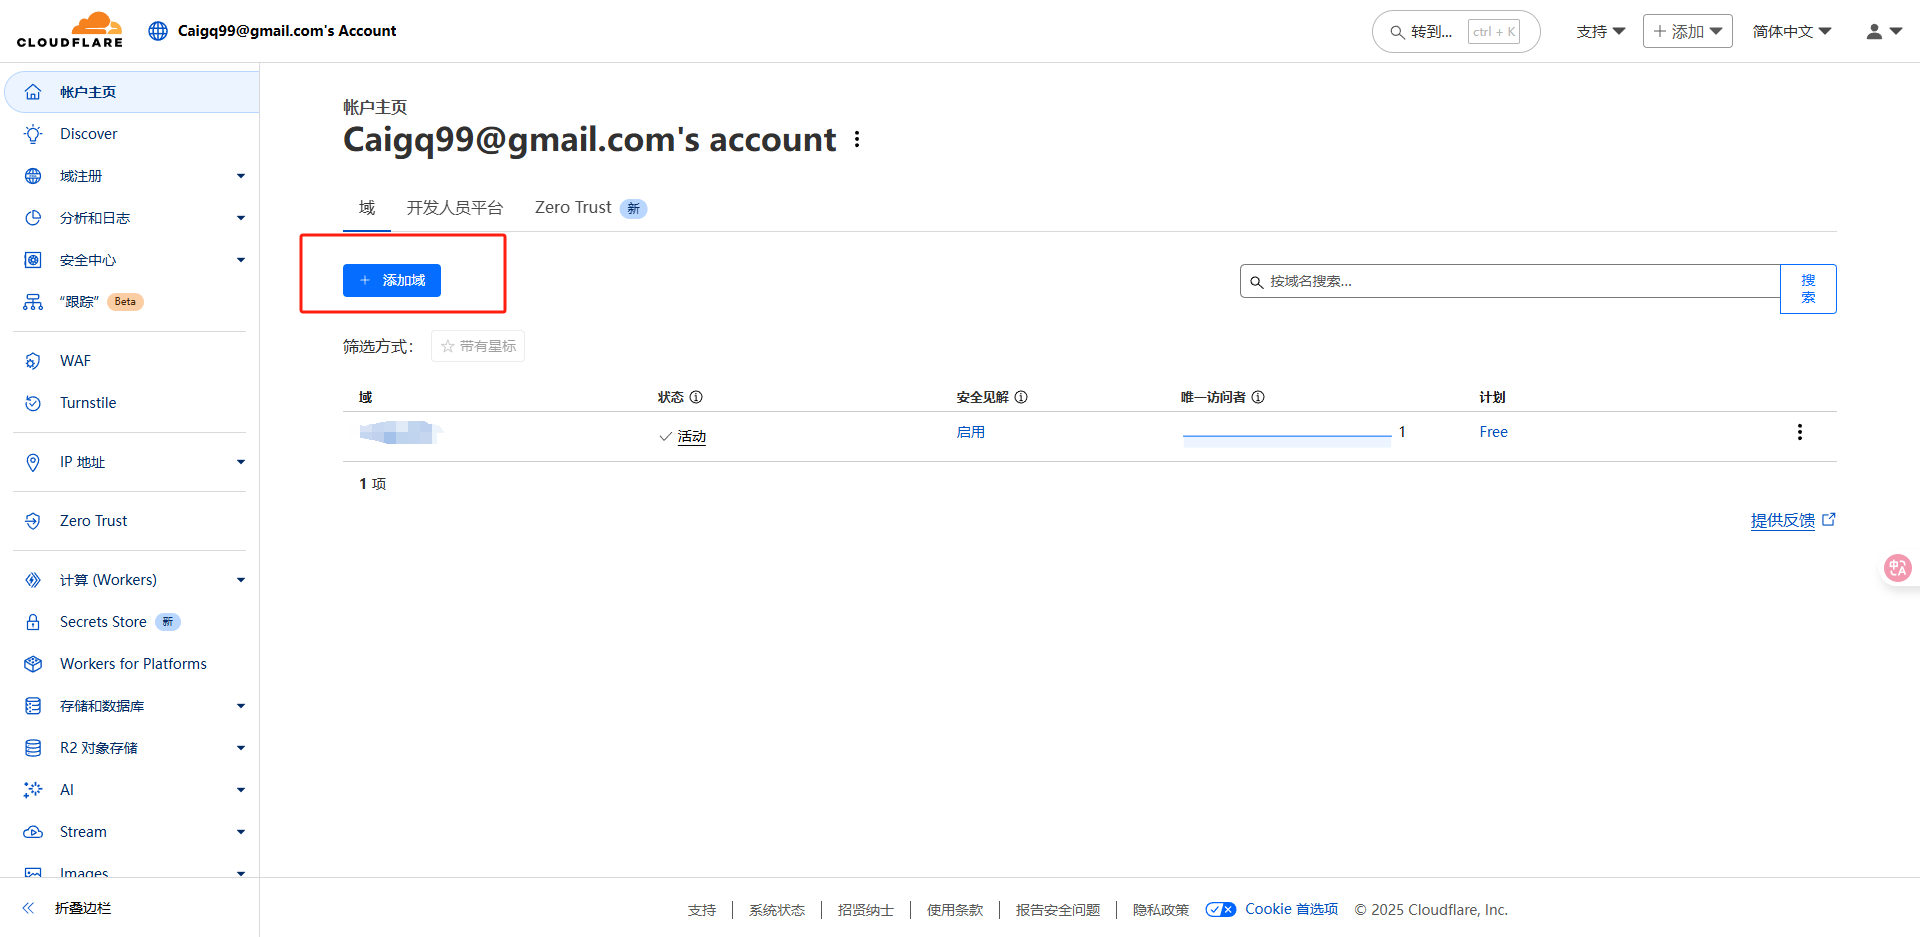Expand the Domain Registration sidebar menu
The width and height of the screenshot is (1920, 937).
240,176
